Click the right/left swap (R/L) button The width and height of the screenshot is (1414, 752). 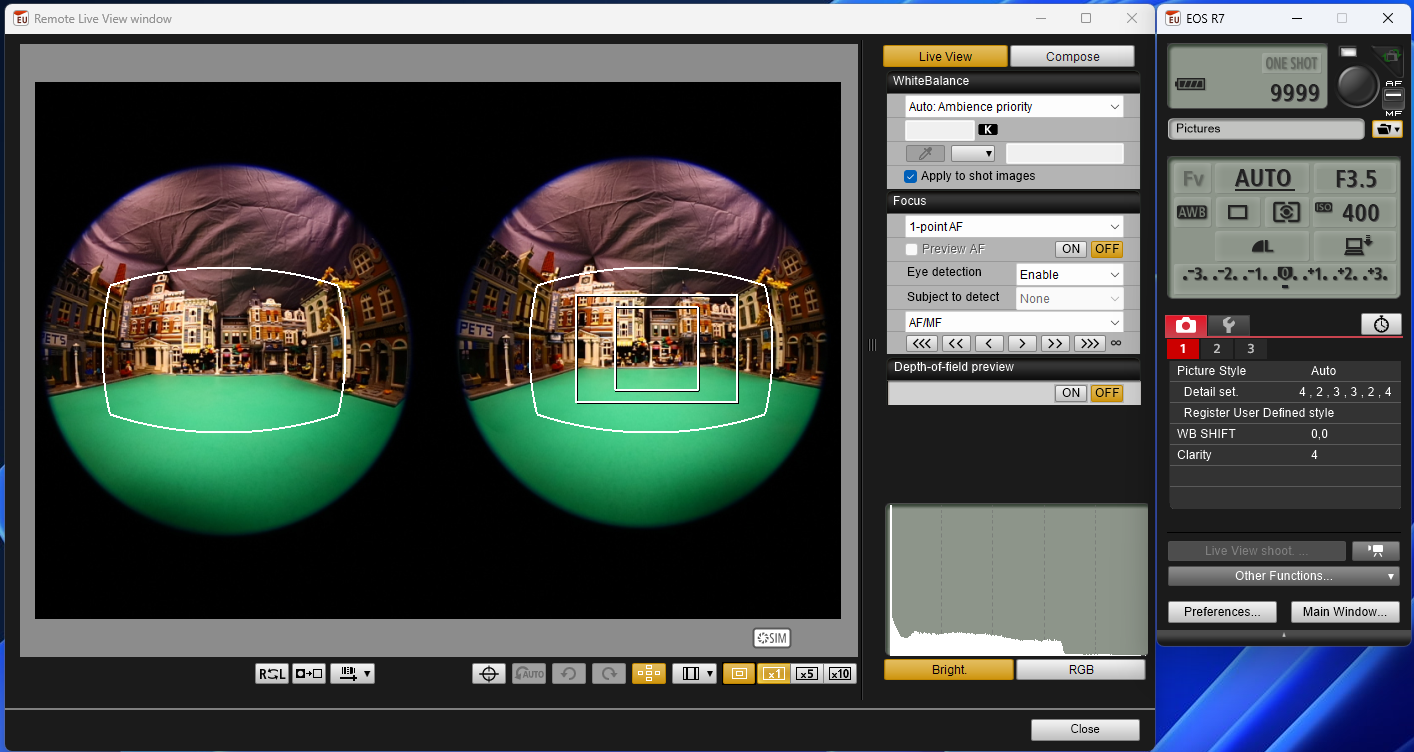[272, 674]
